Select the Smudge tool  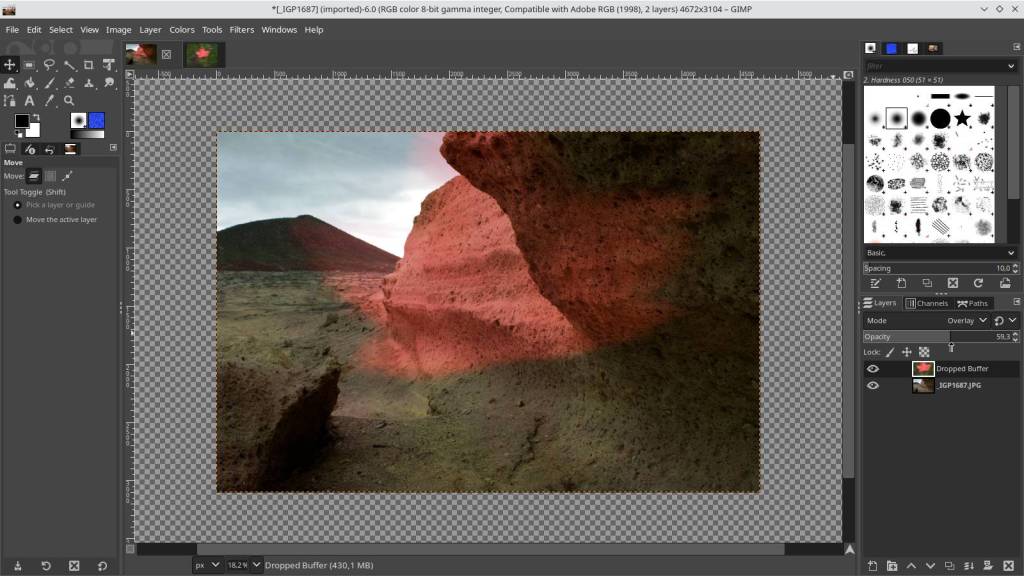pyautogui.click(x=109, y=83)
